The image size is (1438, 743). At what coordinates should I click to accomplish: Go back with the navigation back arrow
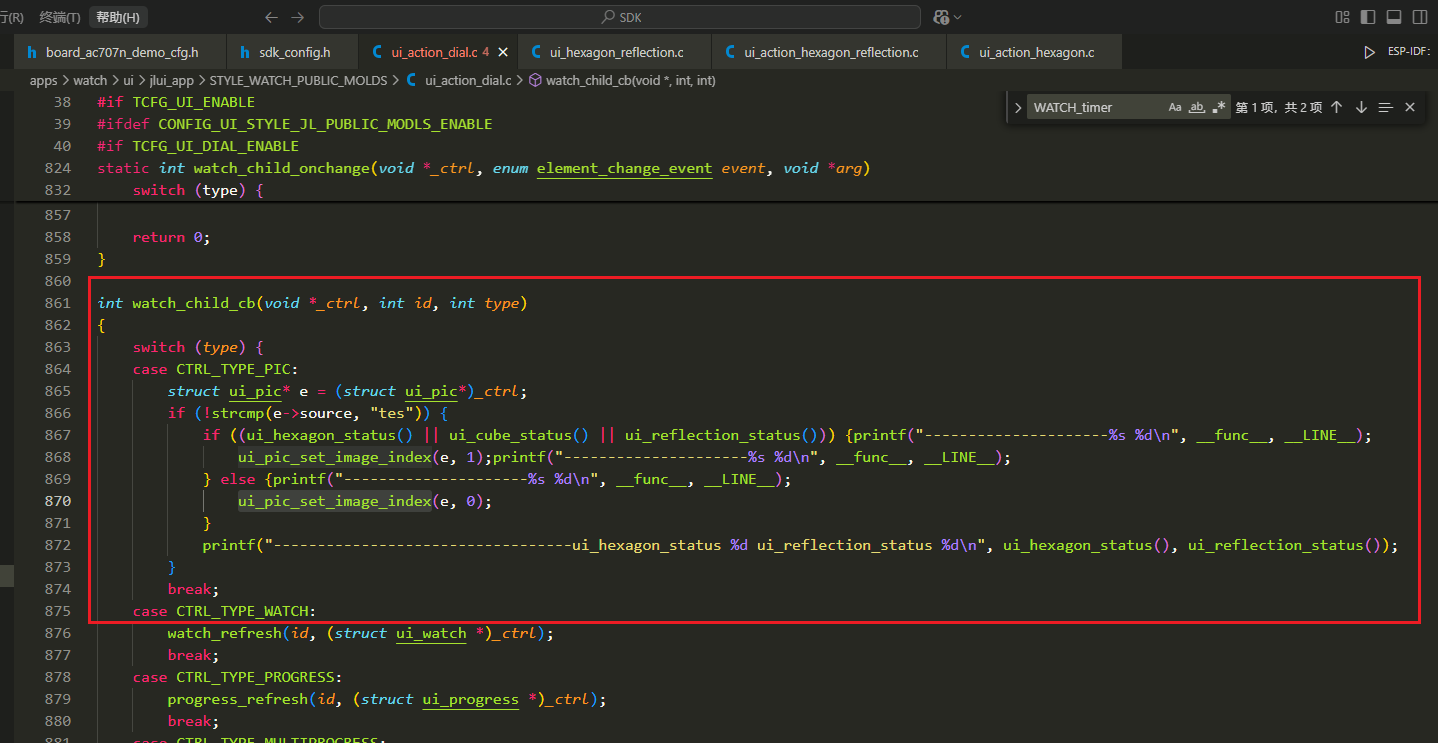pos(272,17)
